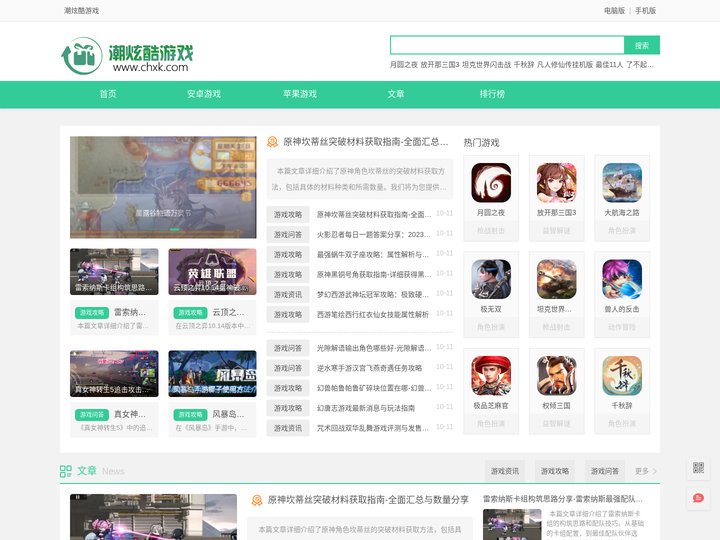Open article 咒术回战双华乱舞游戏评测
Viewport: 720px width, 540px height.
tap(373, 428)
